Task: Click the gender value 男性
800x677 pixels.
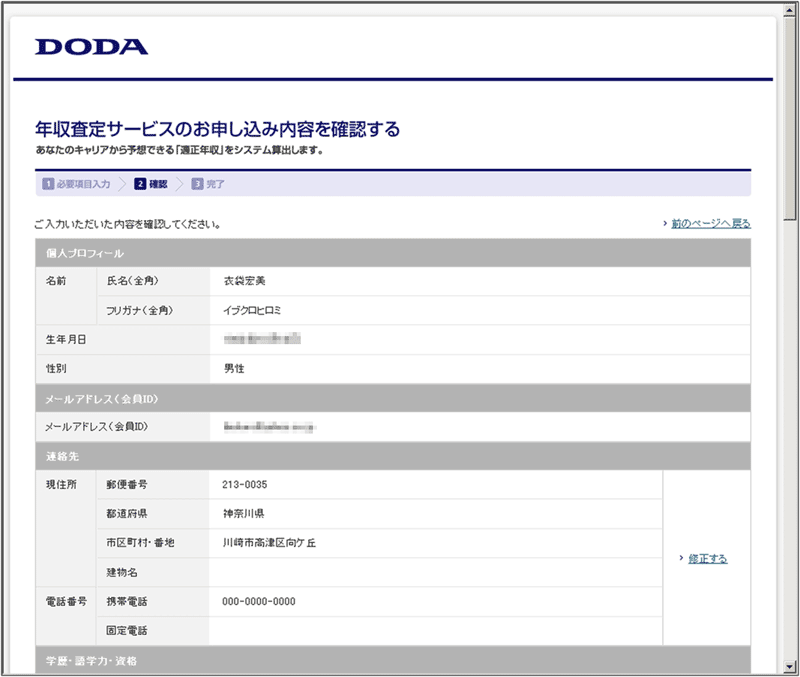Action: point(234,369)
